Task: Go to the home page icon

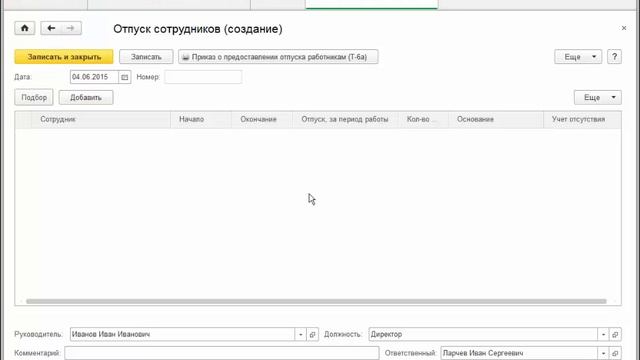Action: (x=24, y=28)
